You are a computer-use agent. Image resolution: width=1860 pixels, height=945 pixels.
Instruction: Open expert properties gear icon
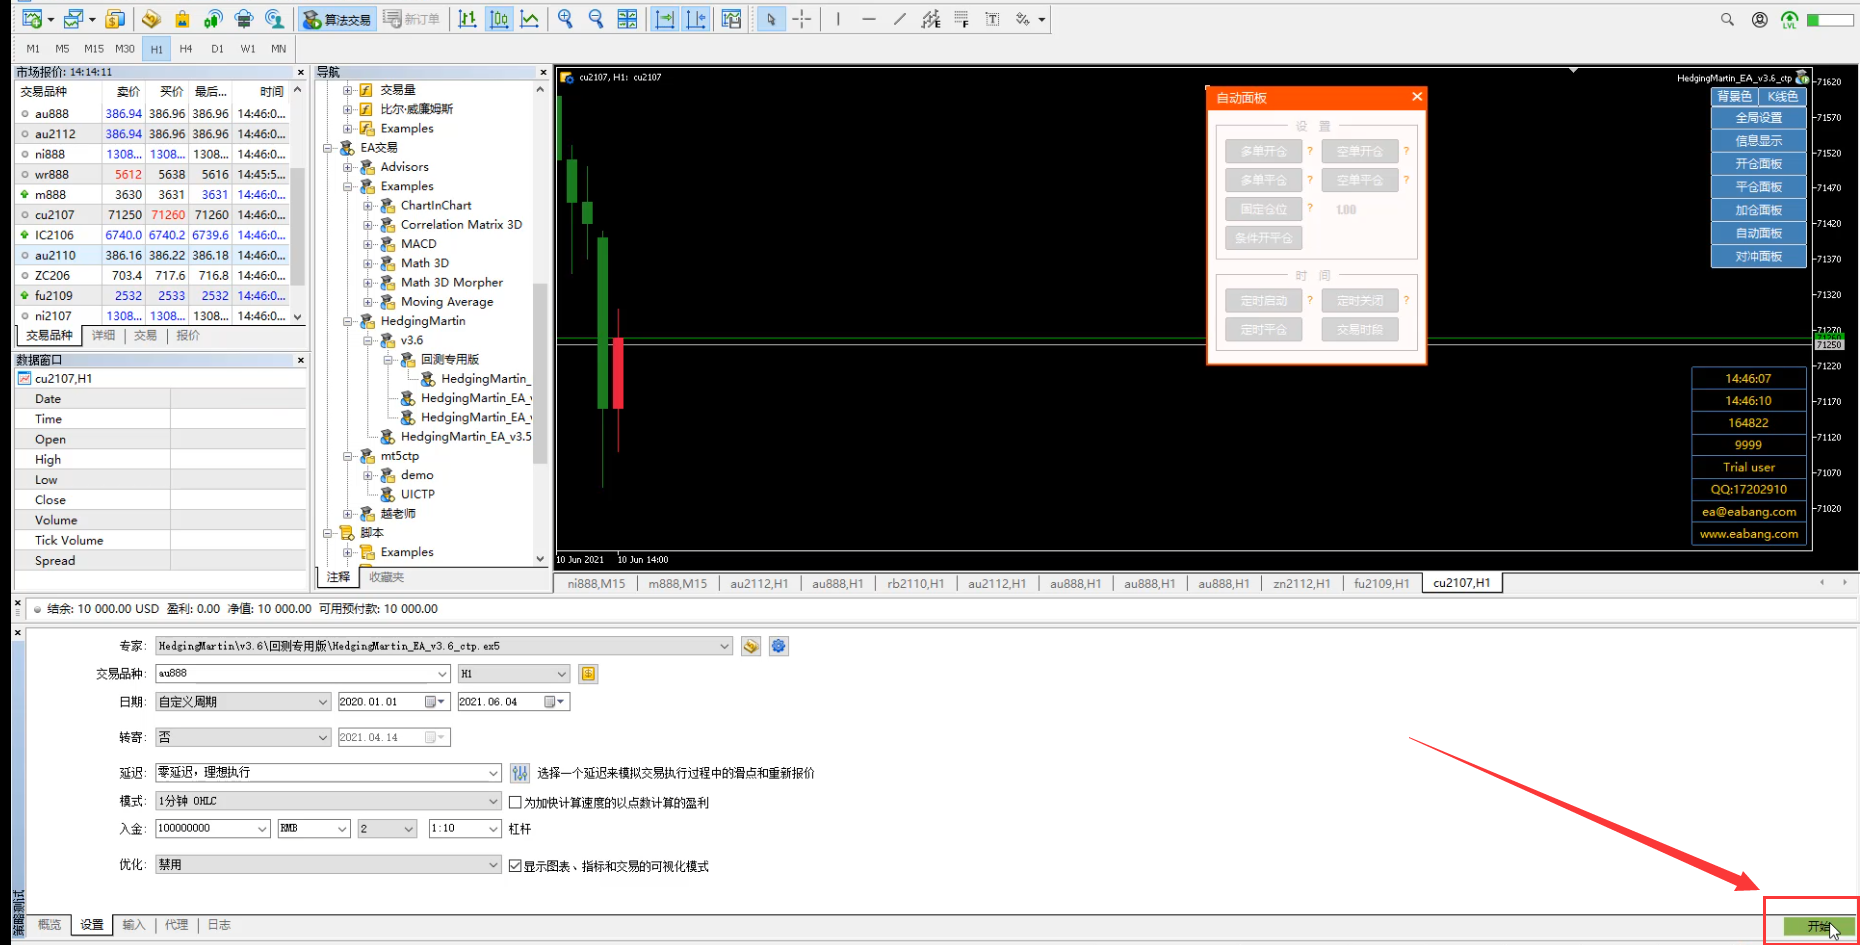click(779, 646)
